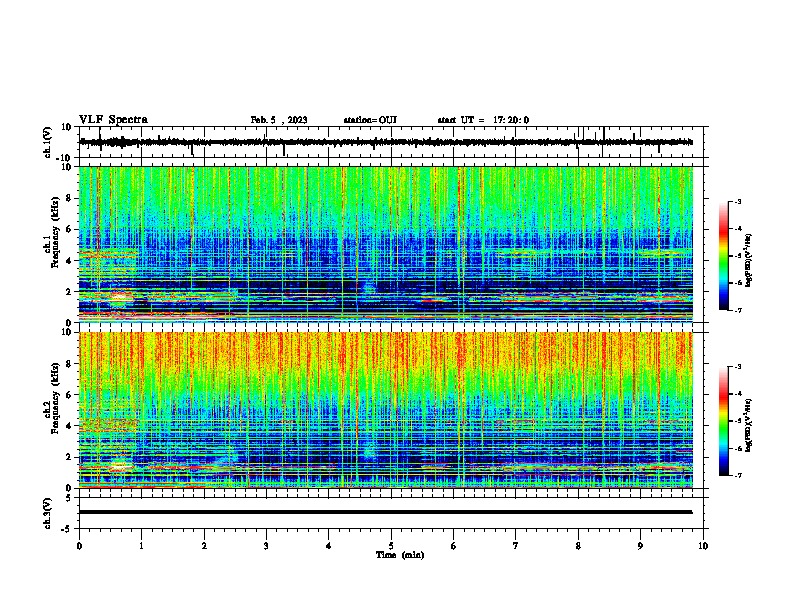Click time axis tick label '8'

tap(578, 546)
